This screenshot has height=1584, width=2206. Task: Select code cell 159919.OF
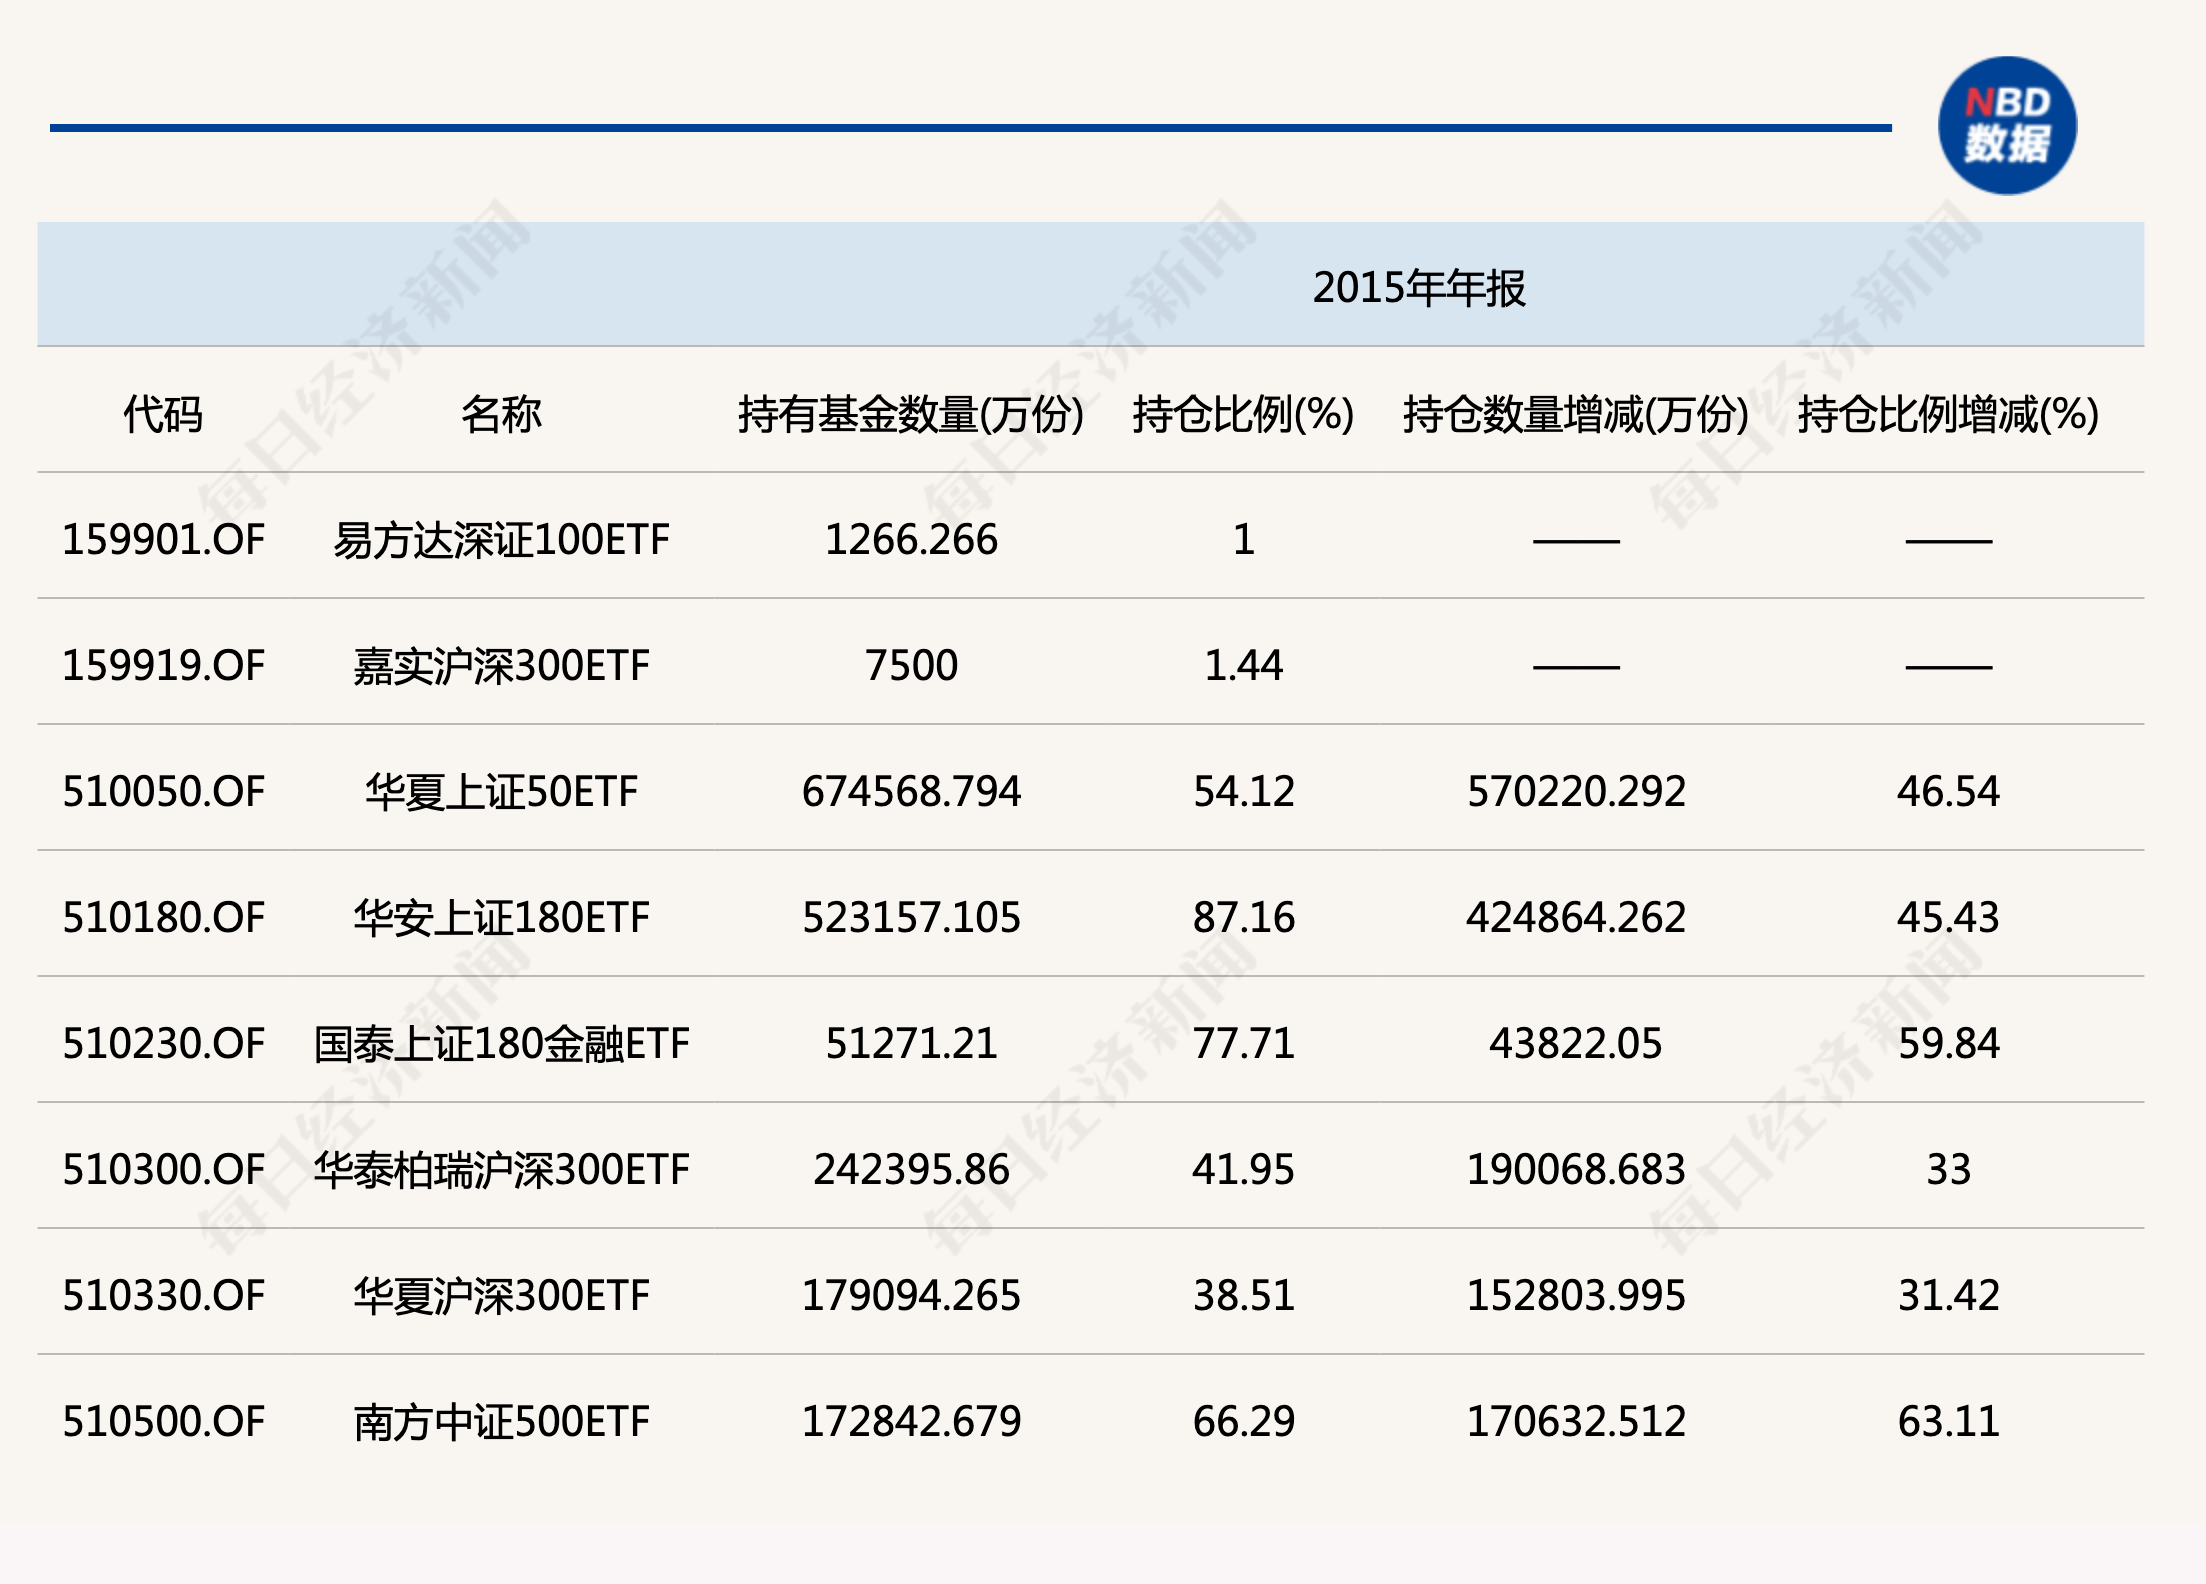163,666
